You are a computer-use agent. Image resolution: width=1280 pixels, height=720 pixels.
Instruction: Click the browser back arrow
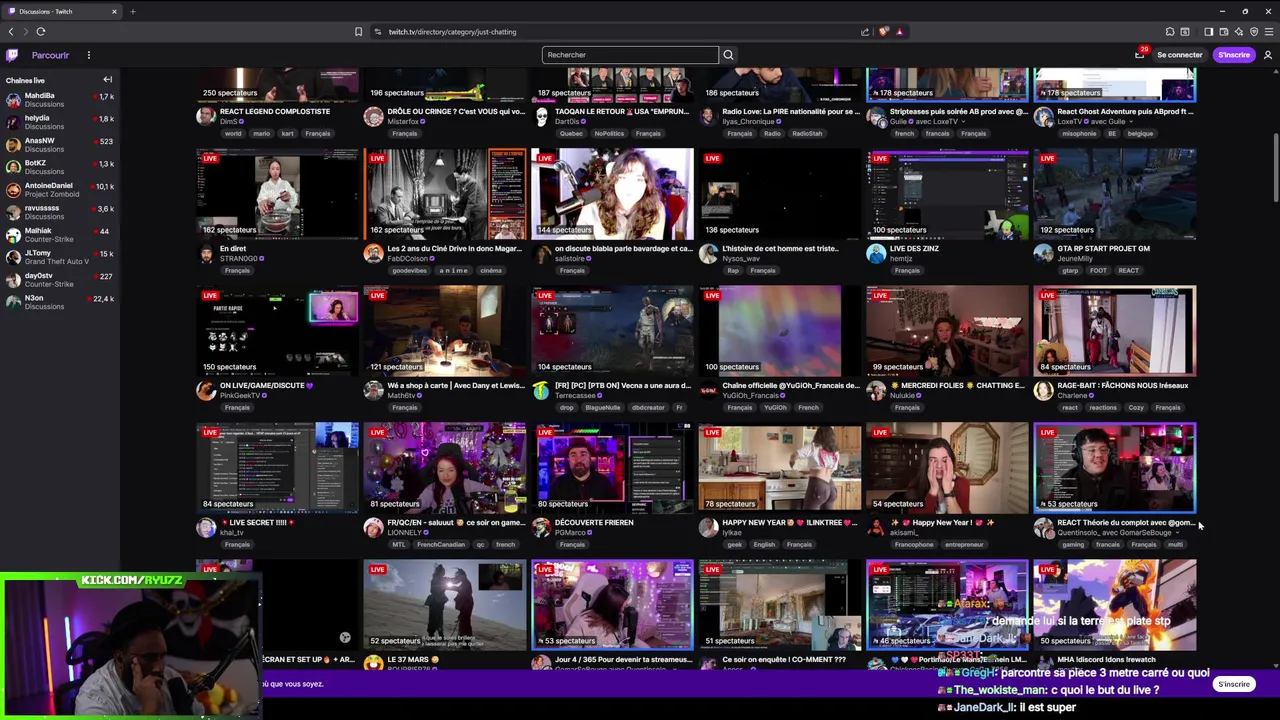[11, 32]
